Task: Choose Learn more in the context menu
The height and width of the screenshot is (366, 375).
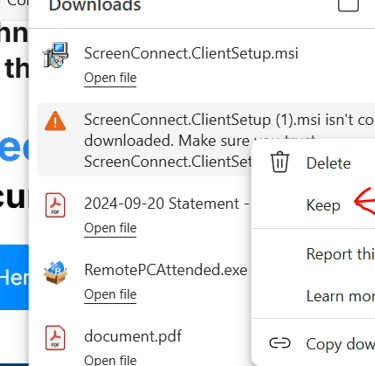Action: point(340,296)
